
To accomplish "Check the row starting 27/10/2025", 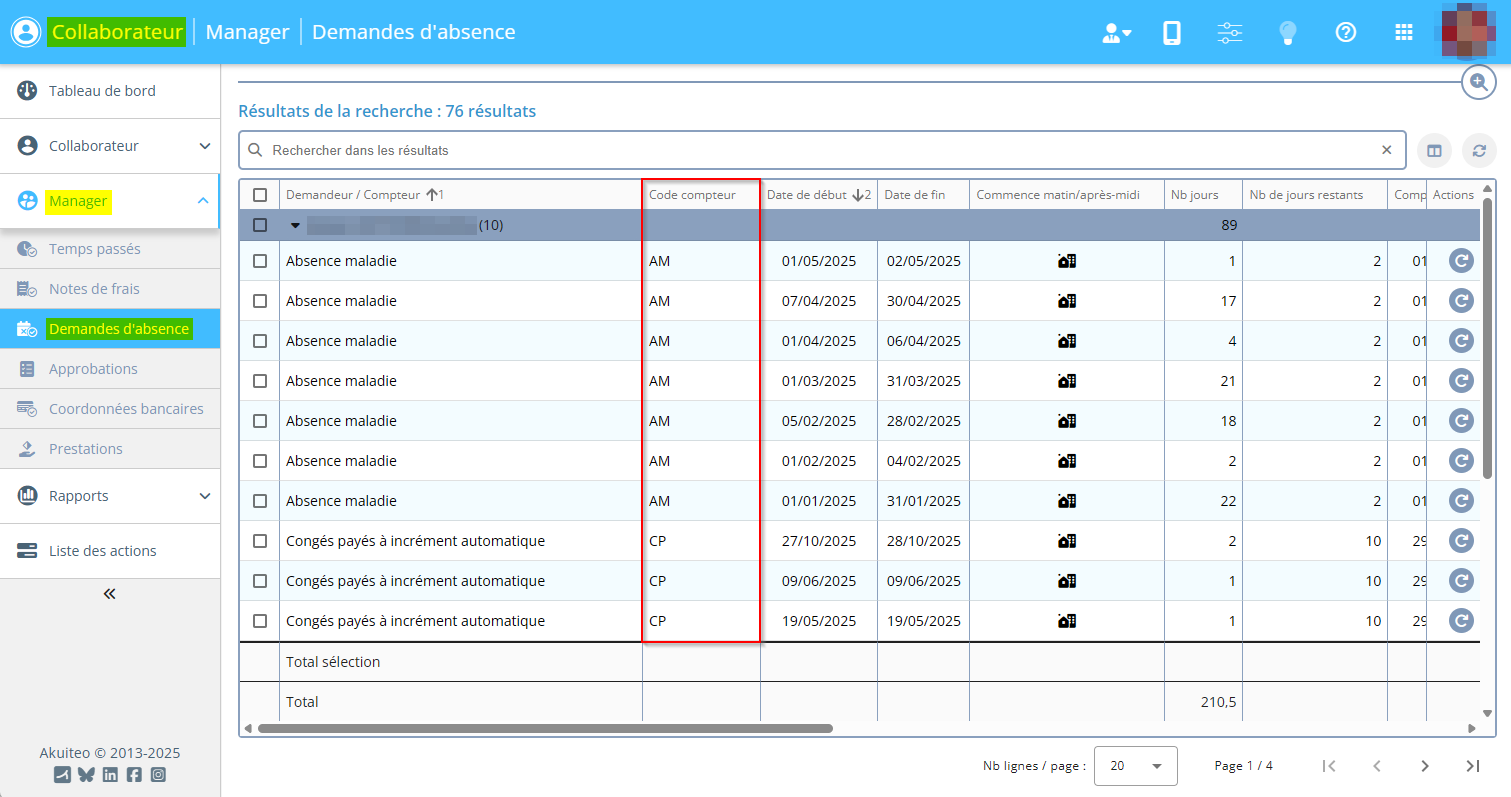I will pyautogui.click(x=260, y=541).
